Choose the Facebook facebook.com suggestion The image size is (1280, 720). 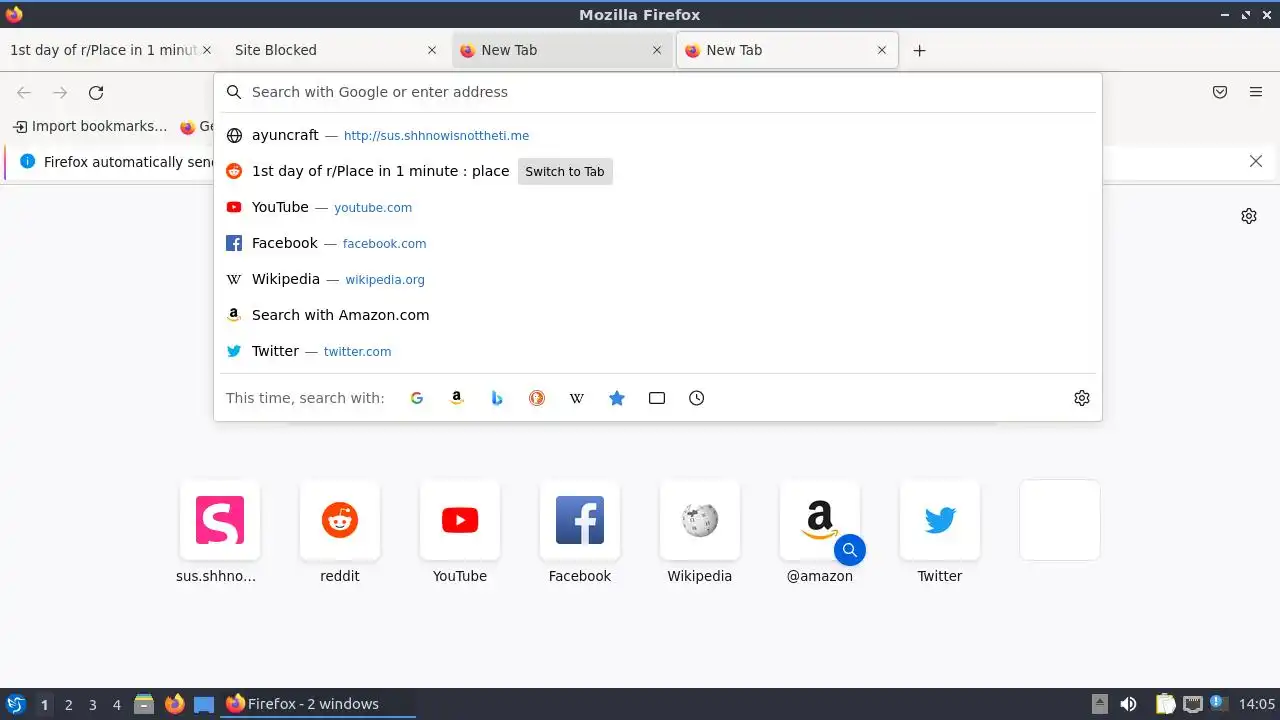[x=658, y=243]
